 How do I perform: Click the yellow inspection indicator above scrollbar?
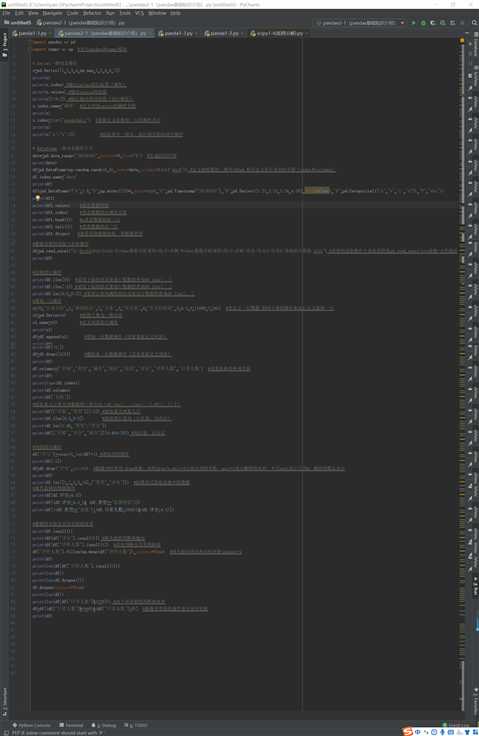tap(462, 41)
